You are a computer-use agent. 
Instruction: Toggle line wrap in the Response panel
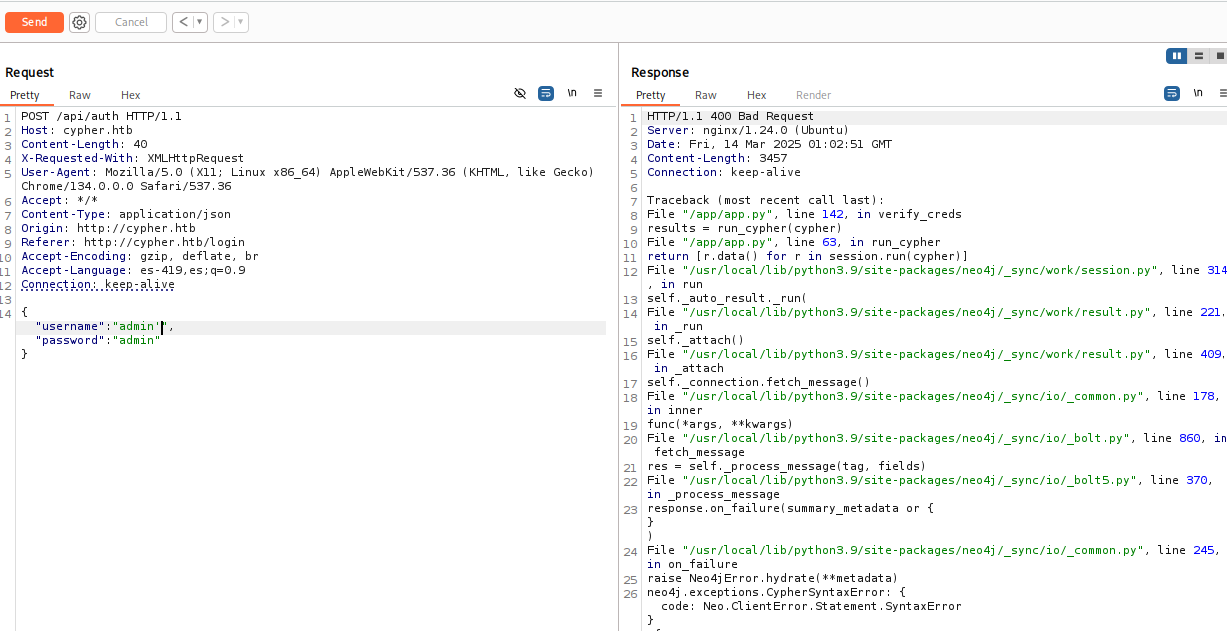coord(1172,93)
